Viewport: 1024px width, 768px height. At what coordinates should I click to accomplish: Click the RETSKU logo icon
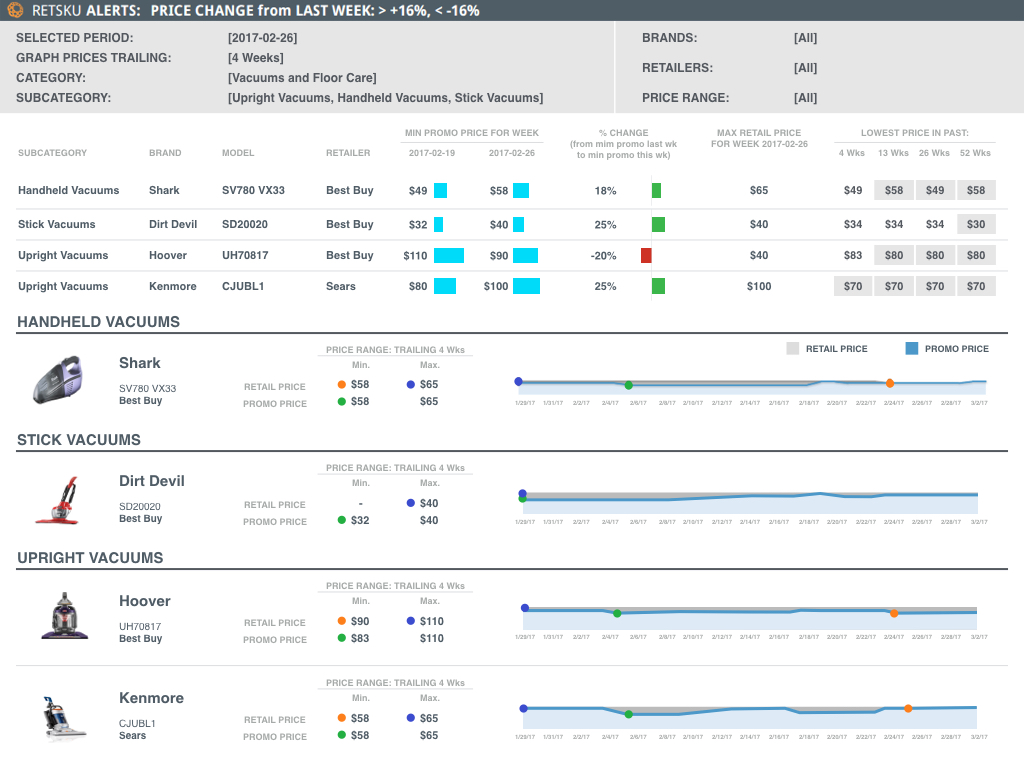15,10
